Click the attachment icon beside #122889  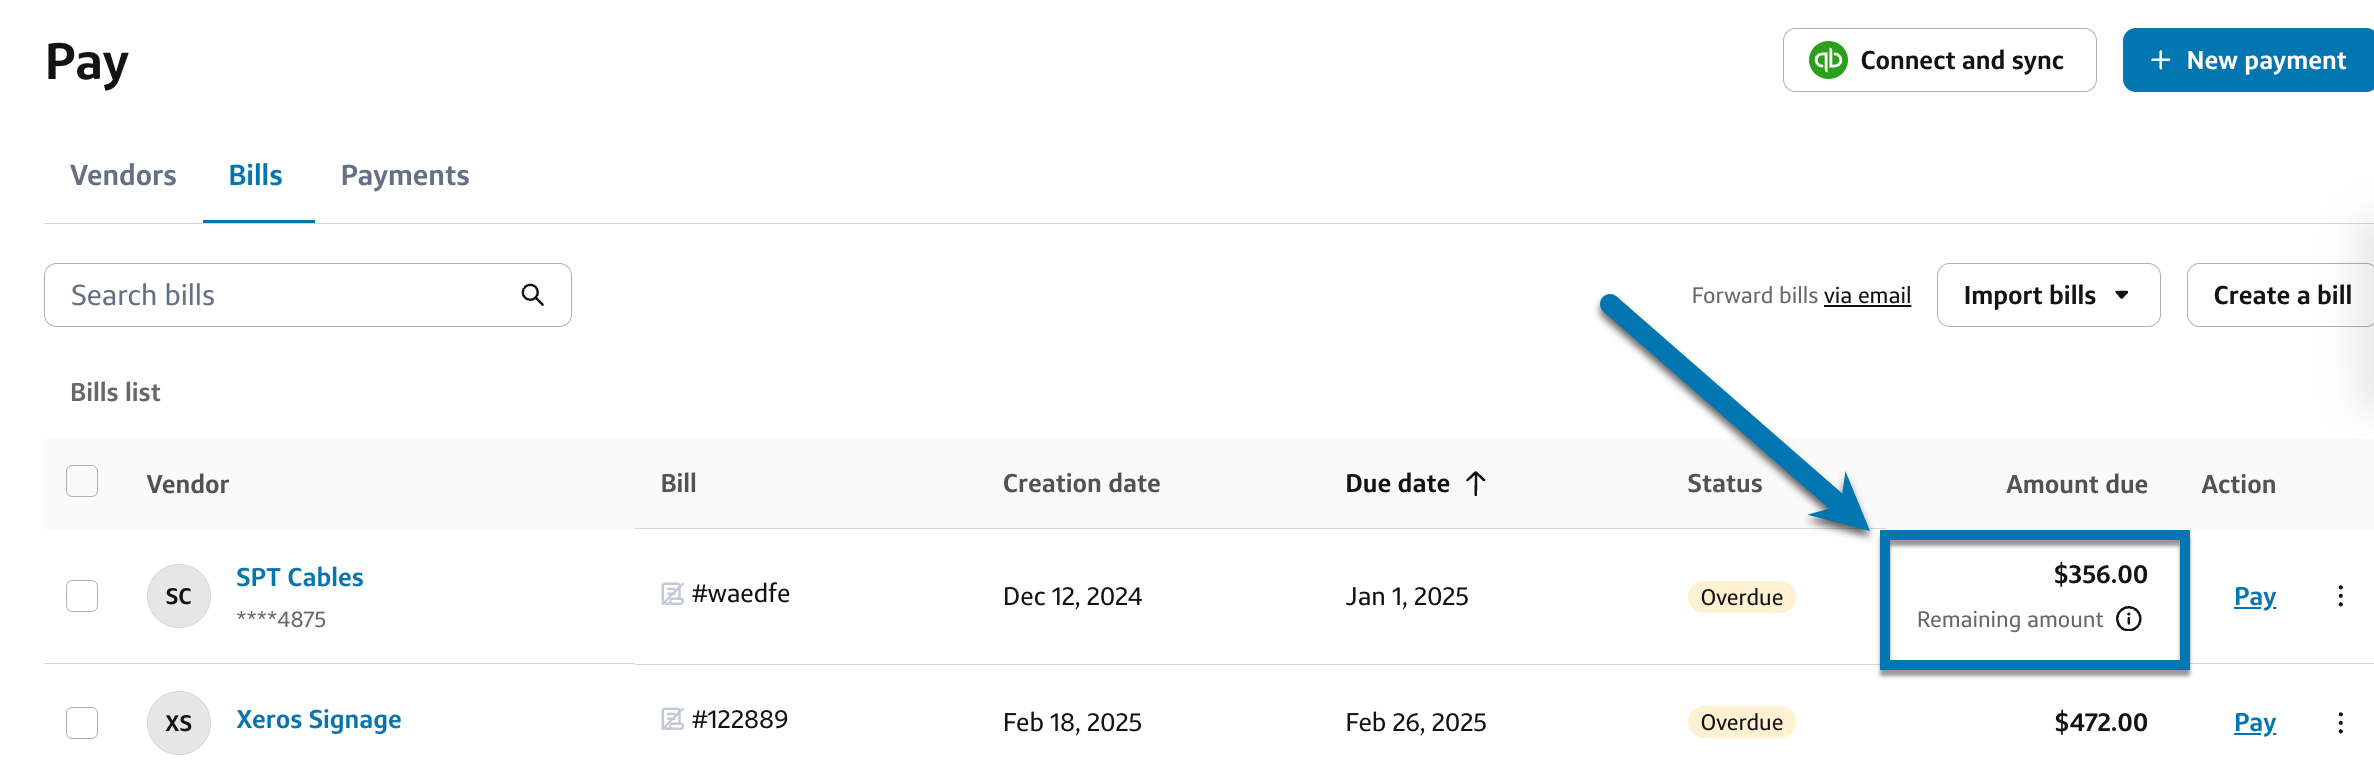[x=672, y=719]
